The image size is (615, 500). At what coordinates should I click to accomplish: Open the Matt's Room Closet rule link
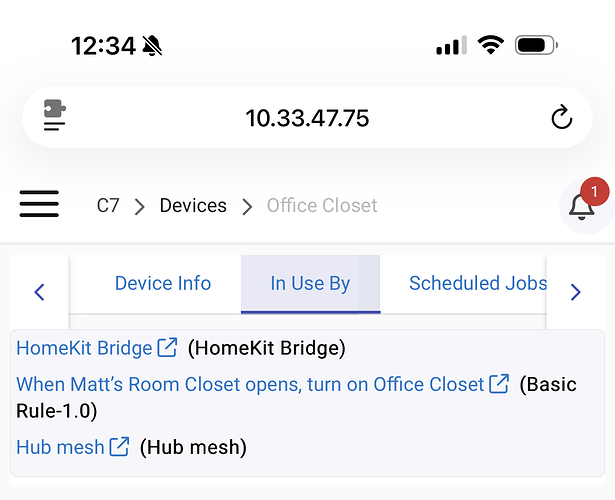click(250, 384)
